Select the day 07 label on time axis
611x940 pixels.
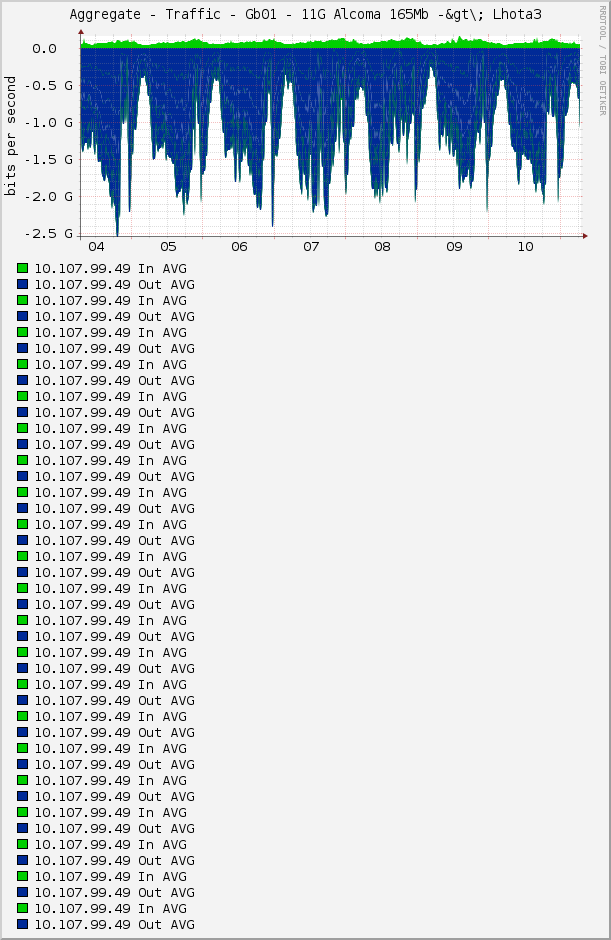point(311,246)
